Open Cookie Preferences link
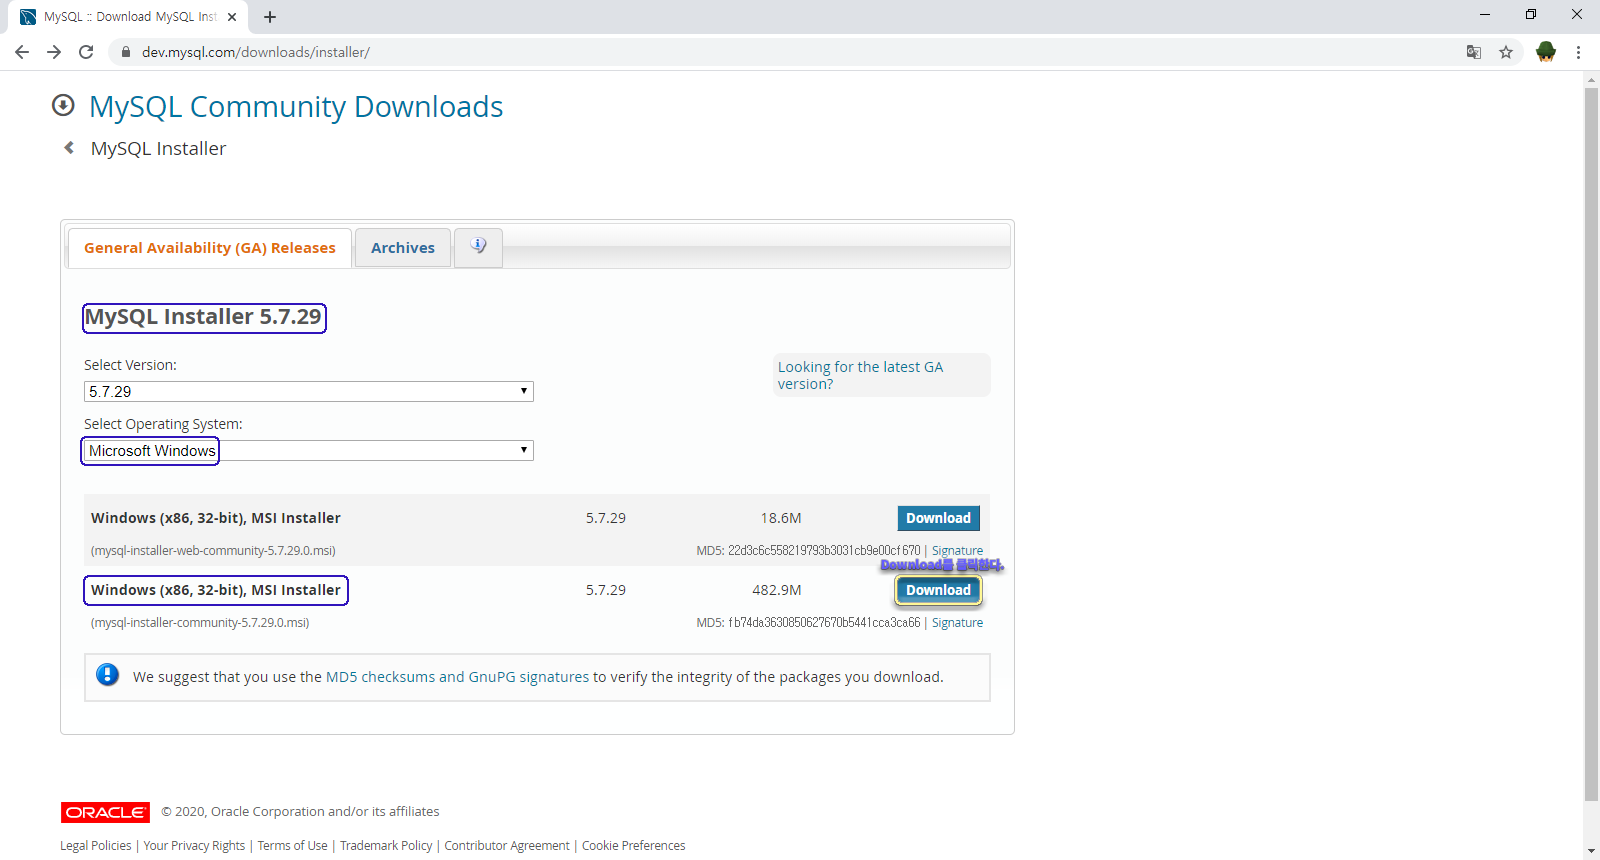Screen dimensions: 1600x860 (634, 846)
